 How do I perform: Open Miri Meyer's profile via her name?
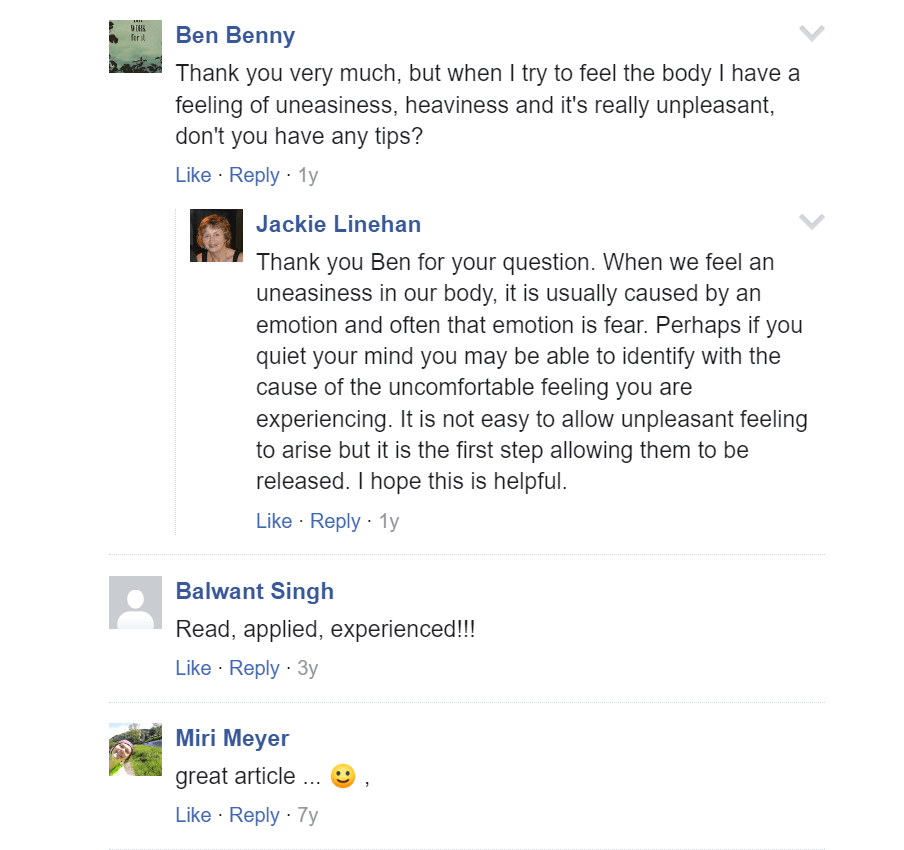click(232, 738)
